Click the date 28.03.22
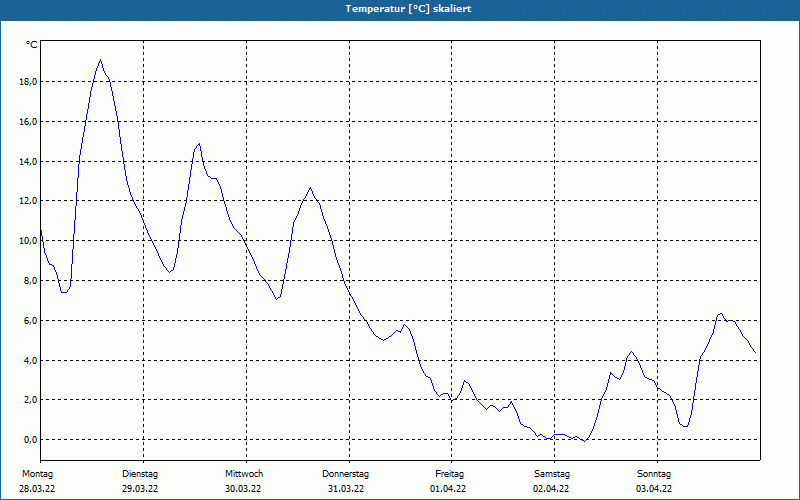 click(x=37, y=489)
